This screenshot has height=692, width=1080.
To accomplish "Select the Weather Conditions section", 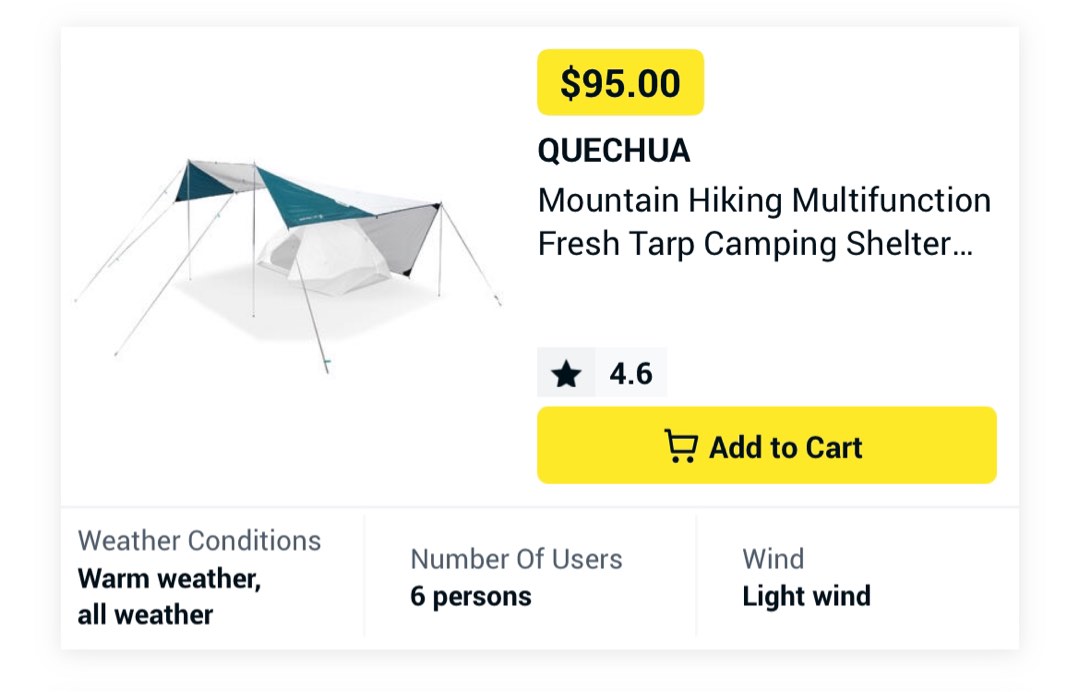I will click(x=199, y=540).
